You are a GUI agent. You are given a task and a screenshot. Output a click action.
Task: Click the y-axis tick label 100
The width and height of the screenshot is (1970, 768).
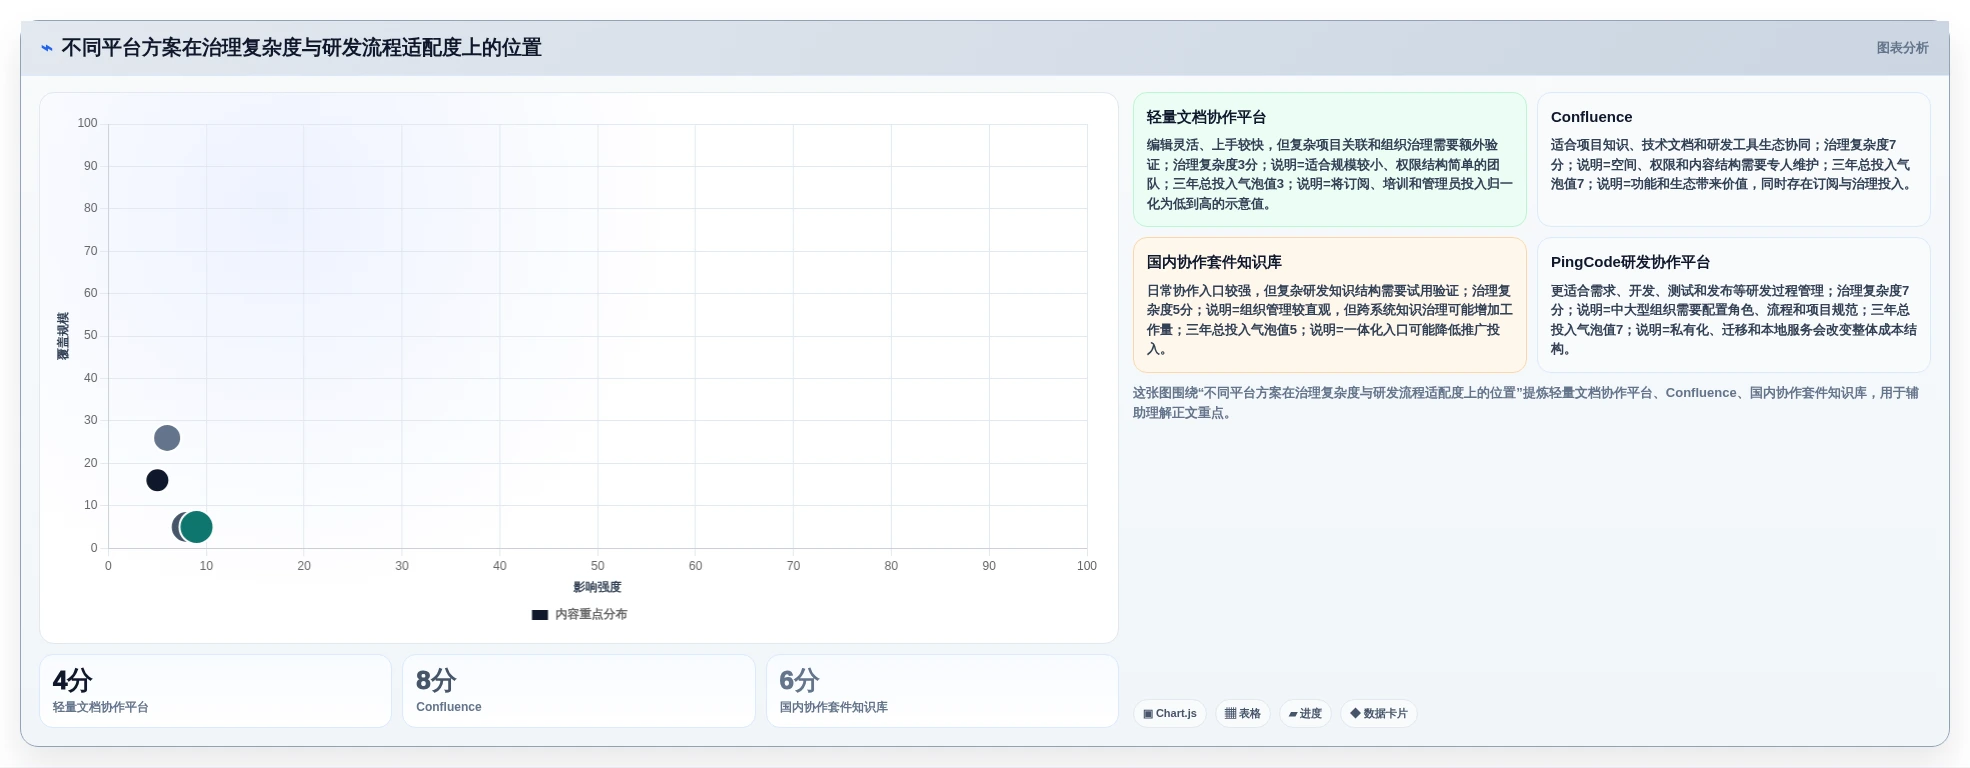88,123
